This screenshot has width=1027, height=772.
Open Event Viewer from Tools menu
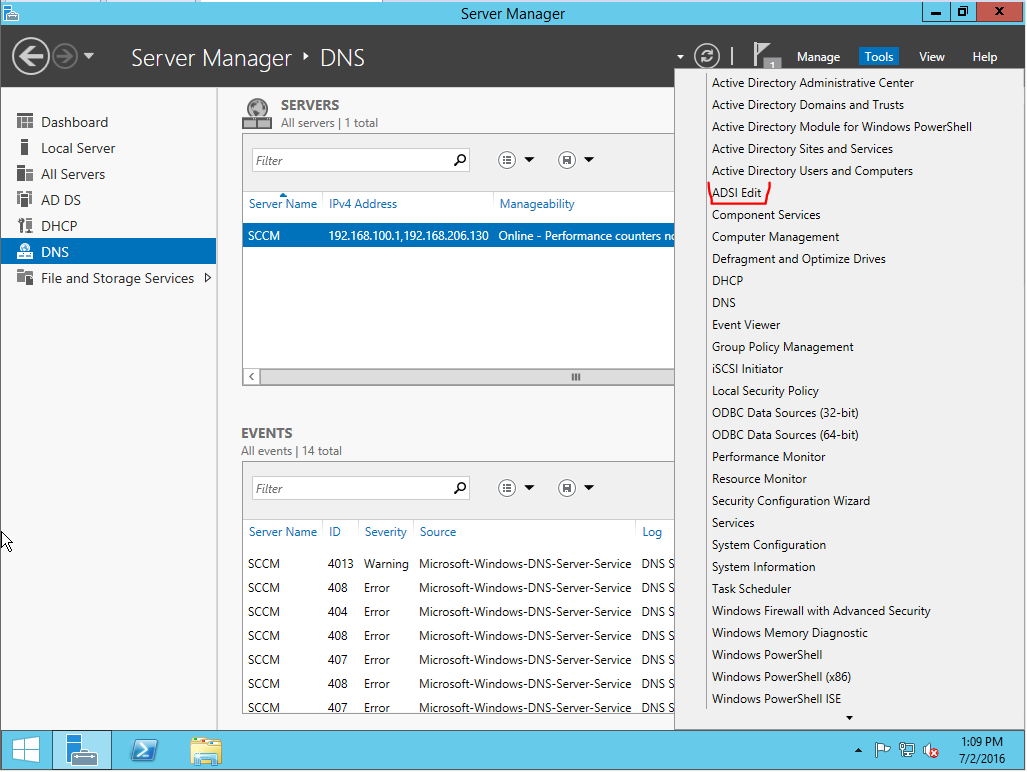tap(746, 325)
